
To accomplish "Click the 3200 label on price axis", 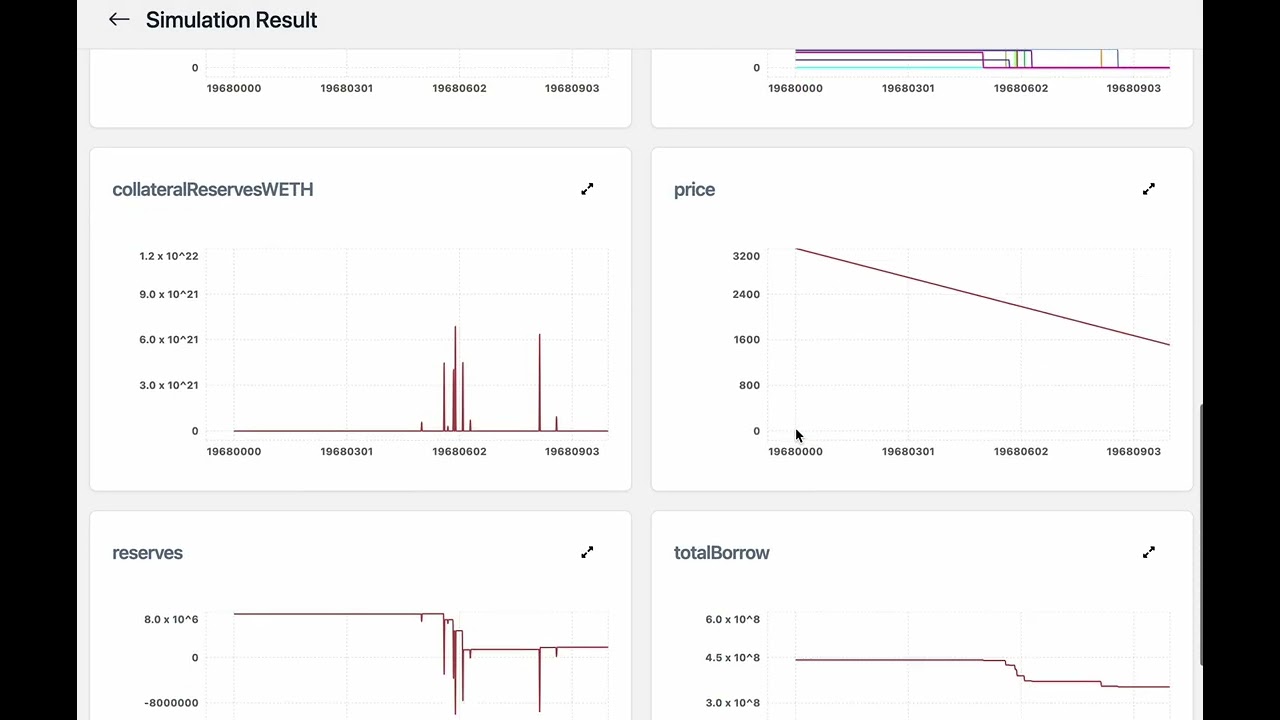I will pos(746,256).
